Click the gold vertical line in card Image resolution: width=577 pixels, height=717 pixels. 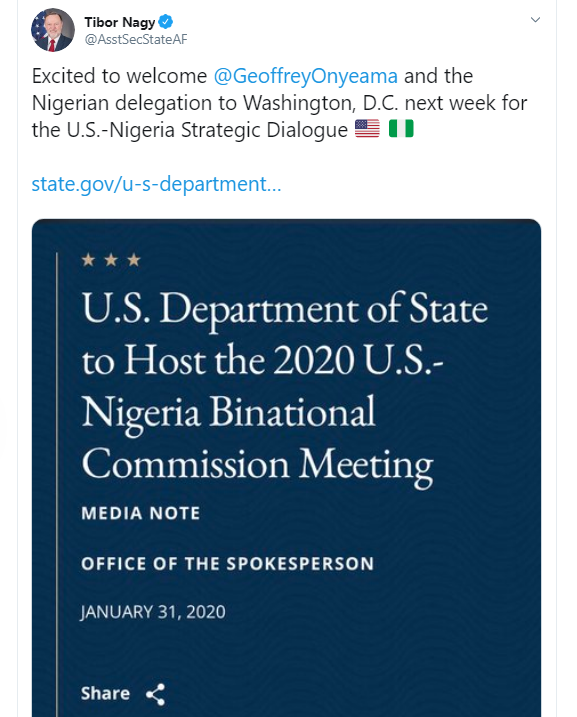click(x=57, y=484)
